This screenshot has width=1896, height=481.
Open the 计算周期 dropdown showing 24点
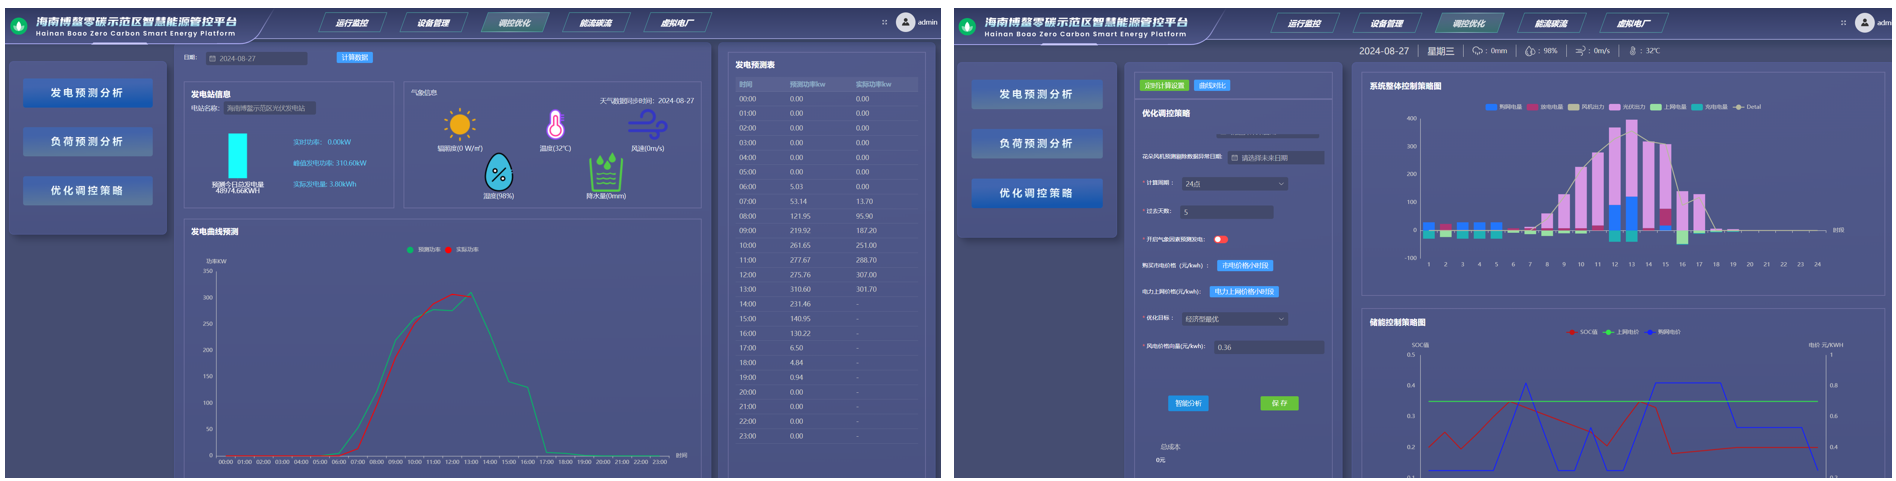[1234, 184]
